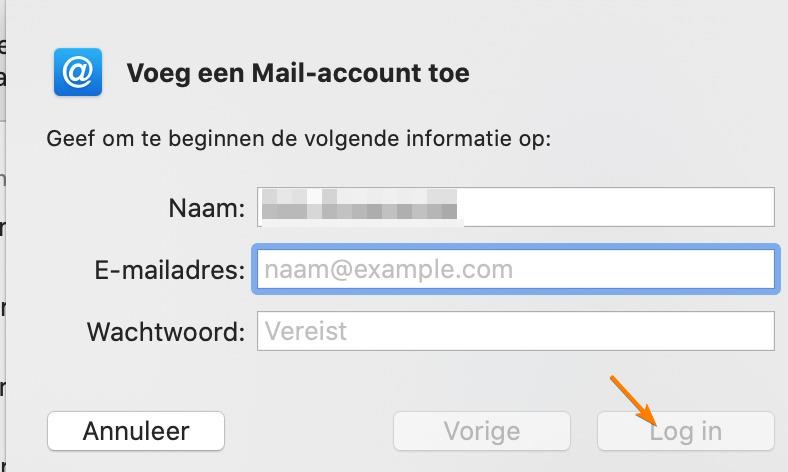Cancel with the Annuleer button
This screenshot has height=472, width=788.
[x=136, y=431]
